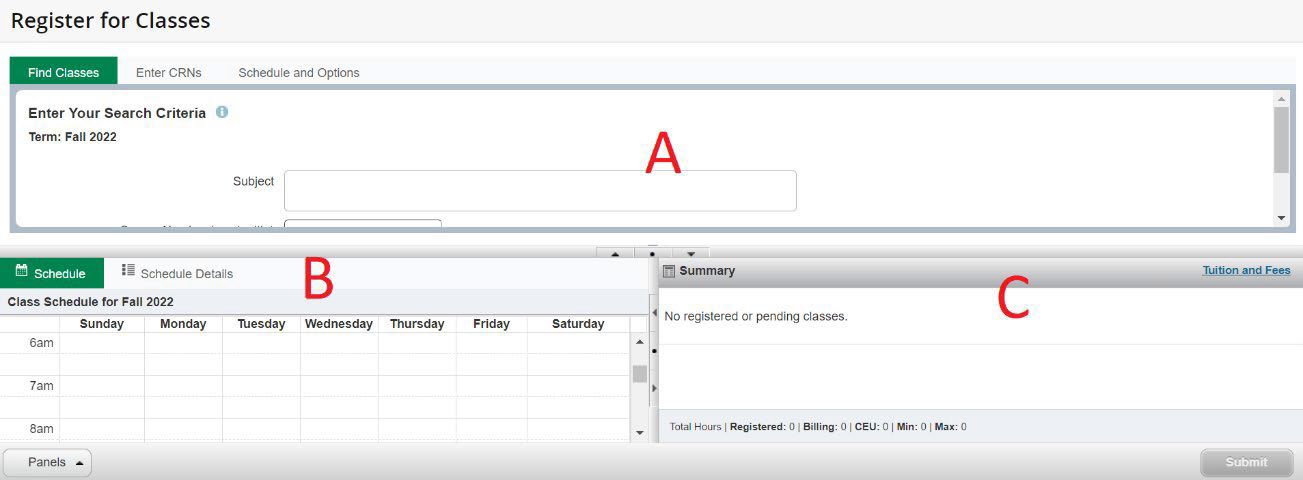Click the search panel scrollbar thumb
Image resolution: width=1303 pixels, height=480 pixels.
[x=1281, y=140]
